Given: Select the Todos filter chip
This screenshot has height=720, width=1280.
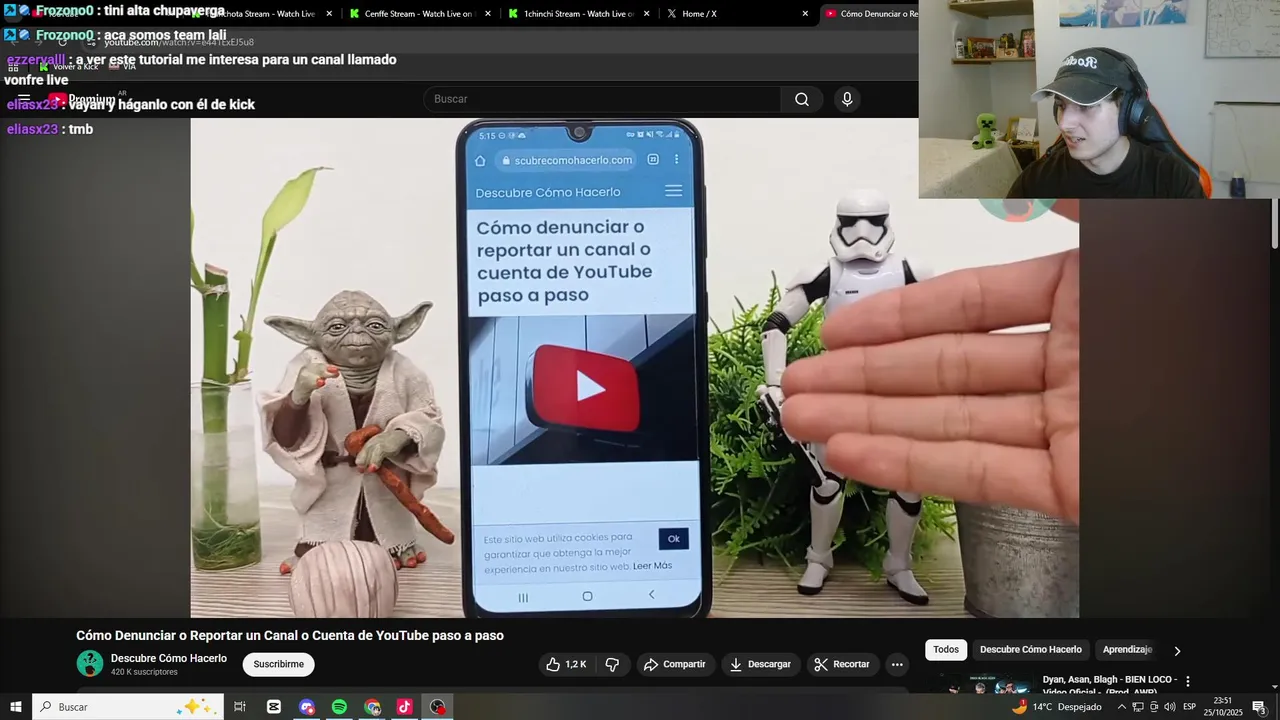Looking at the screenshot, I should (x=946, y=650).
